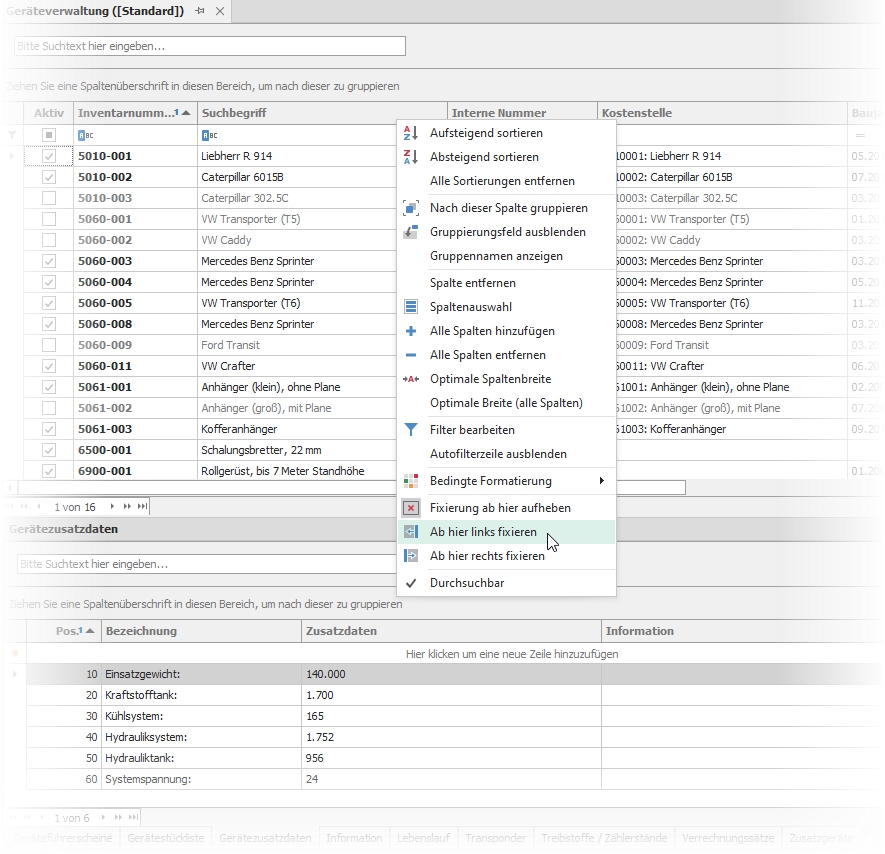Choose Ab hier links fixieren
The width and height of the screenshot is (885, 854).
coord(483,532)
